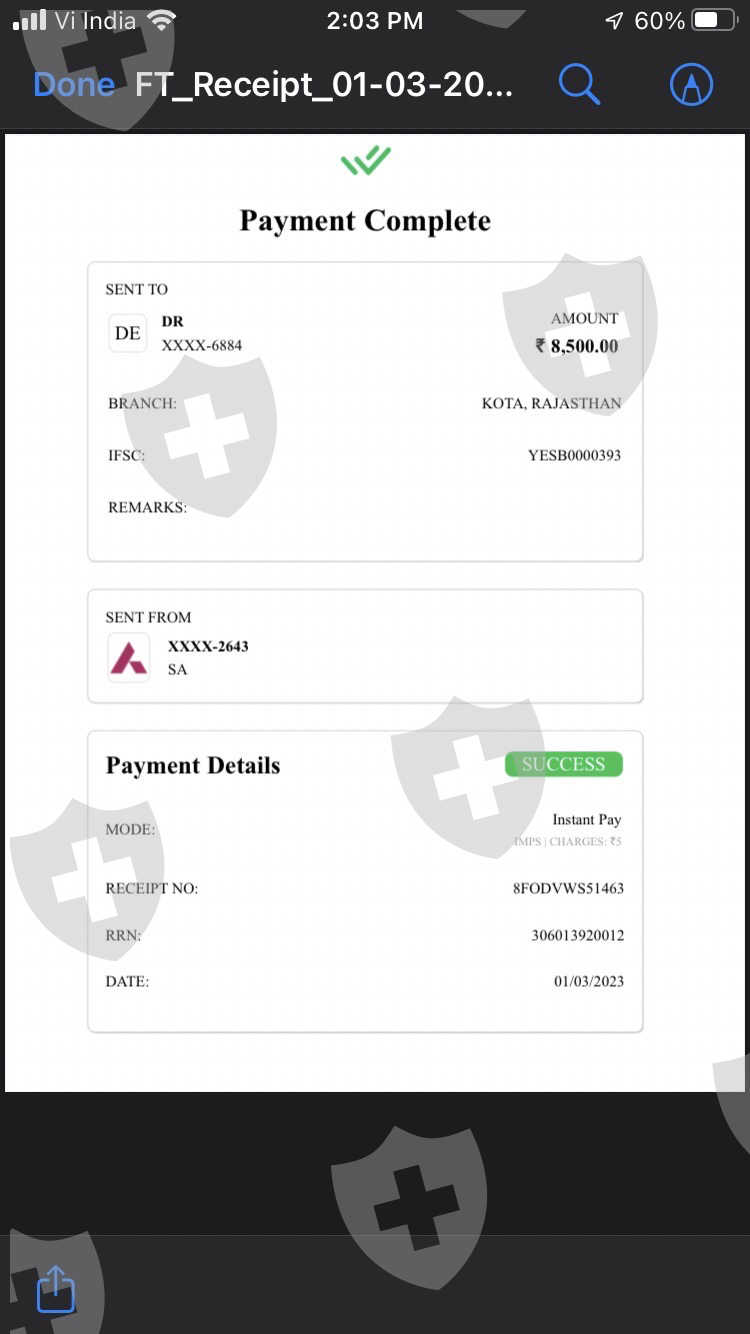This screenshot has width=750, height=1334.
Task: Tap receipt number 8FODVWS51463
Action: 568,888
